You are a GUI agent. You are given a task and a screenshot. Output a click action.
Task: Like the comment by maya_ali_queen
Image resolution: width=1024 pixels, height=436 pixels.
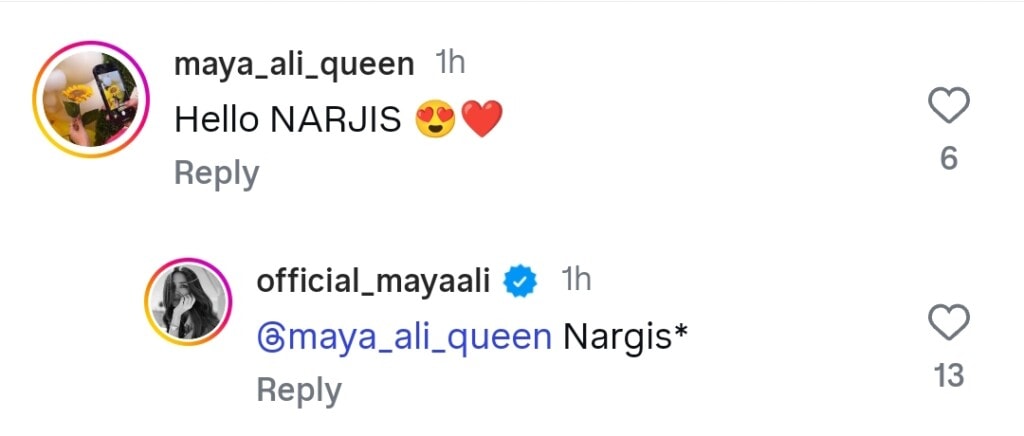[949, 106]
